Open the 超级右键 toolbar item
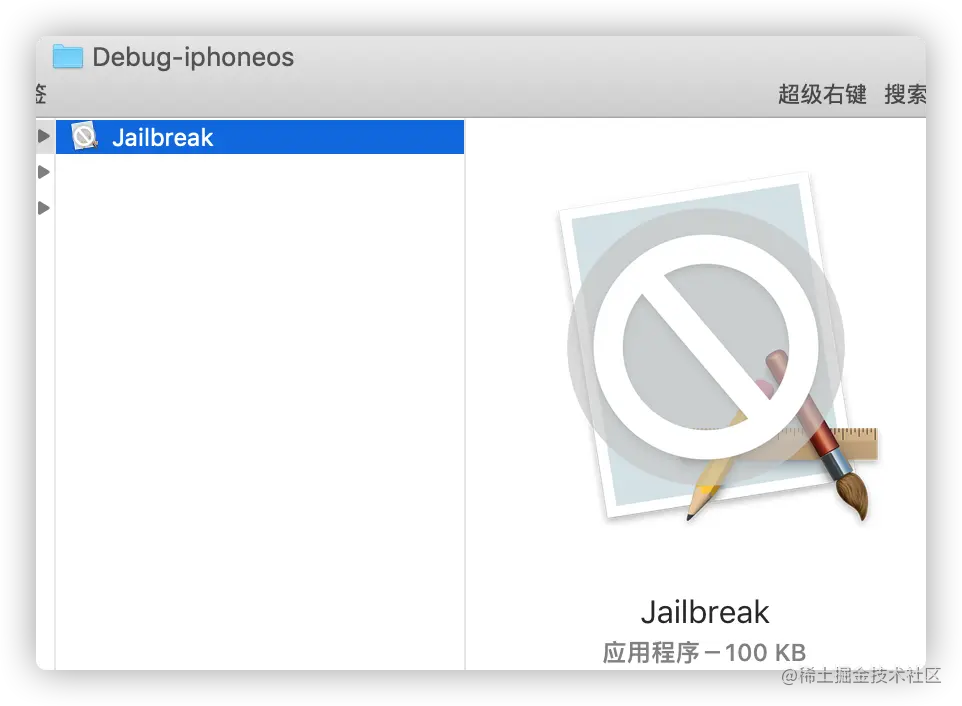The image size is (962, 706). (x=822, y=94)
